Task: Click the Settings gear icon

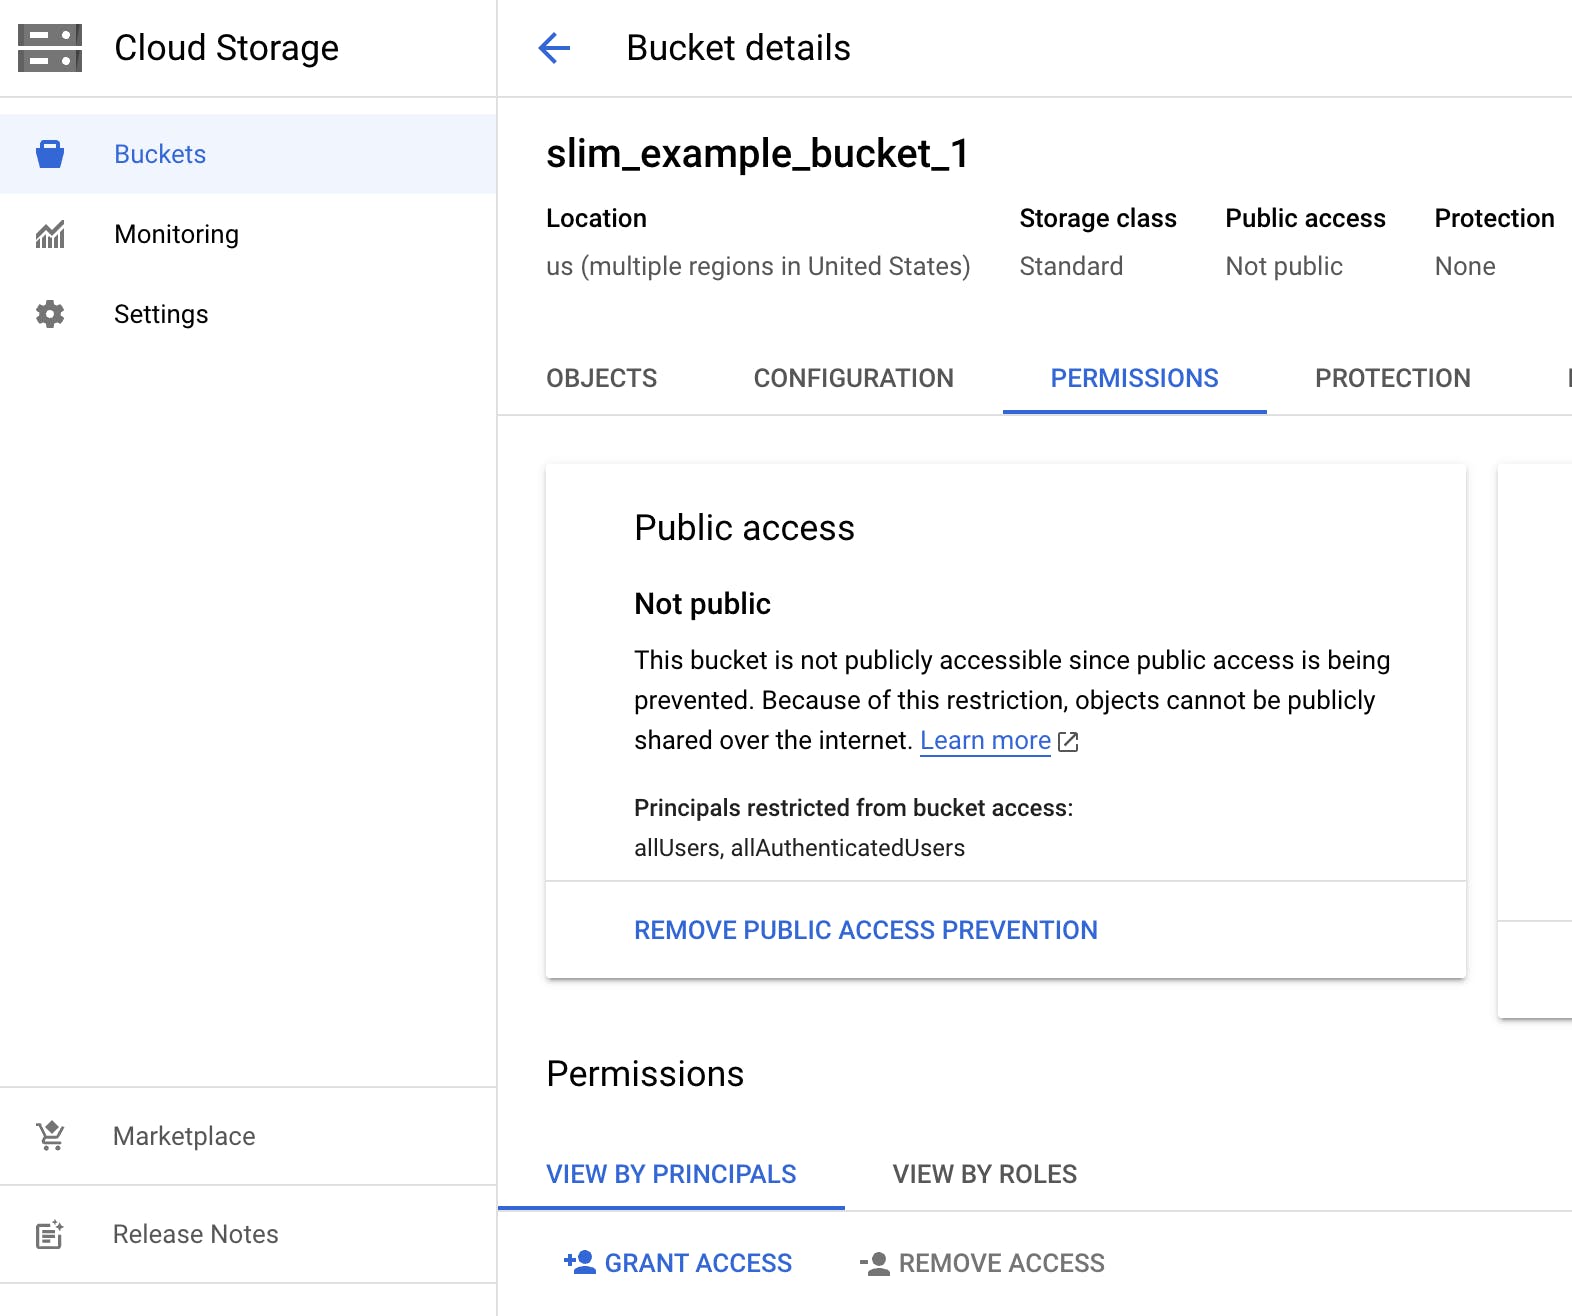Action: point(50,314)
